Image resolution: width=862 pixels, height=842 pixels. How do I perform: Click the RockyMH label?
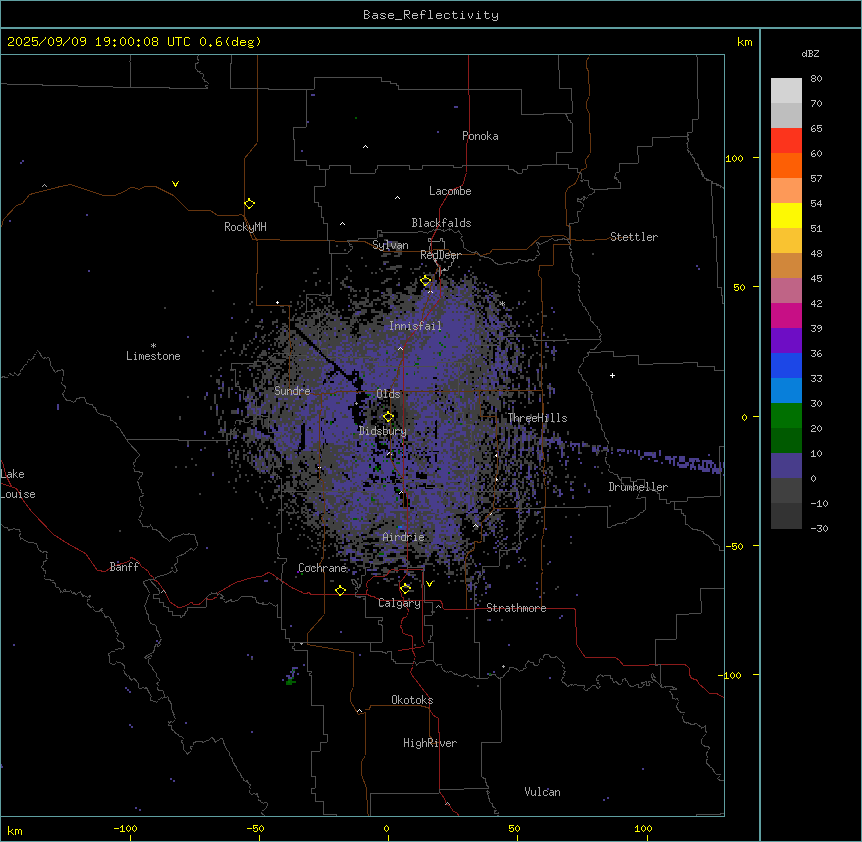pos(245,227)
